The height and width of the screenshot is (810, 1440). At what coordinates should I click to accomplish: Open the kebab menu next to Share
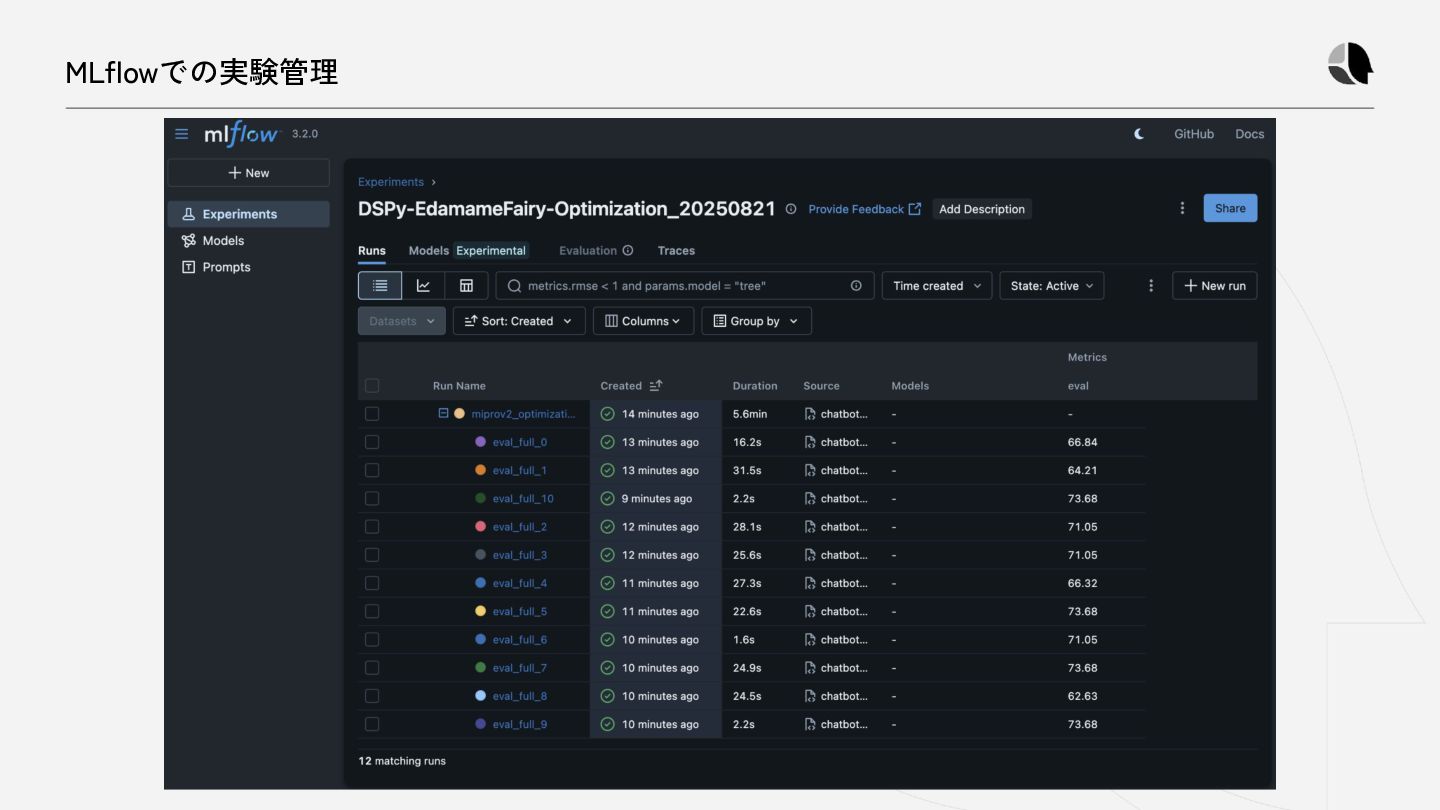[1182, 208]
